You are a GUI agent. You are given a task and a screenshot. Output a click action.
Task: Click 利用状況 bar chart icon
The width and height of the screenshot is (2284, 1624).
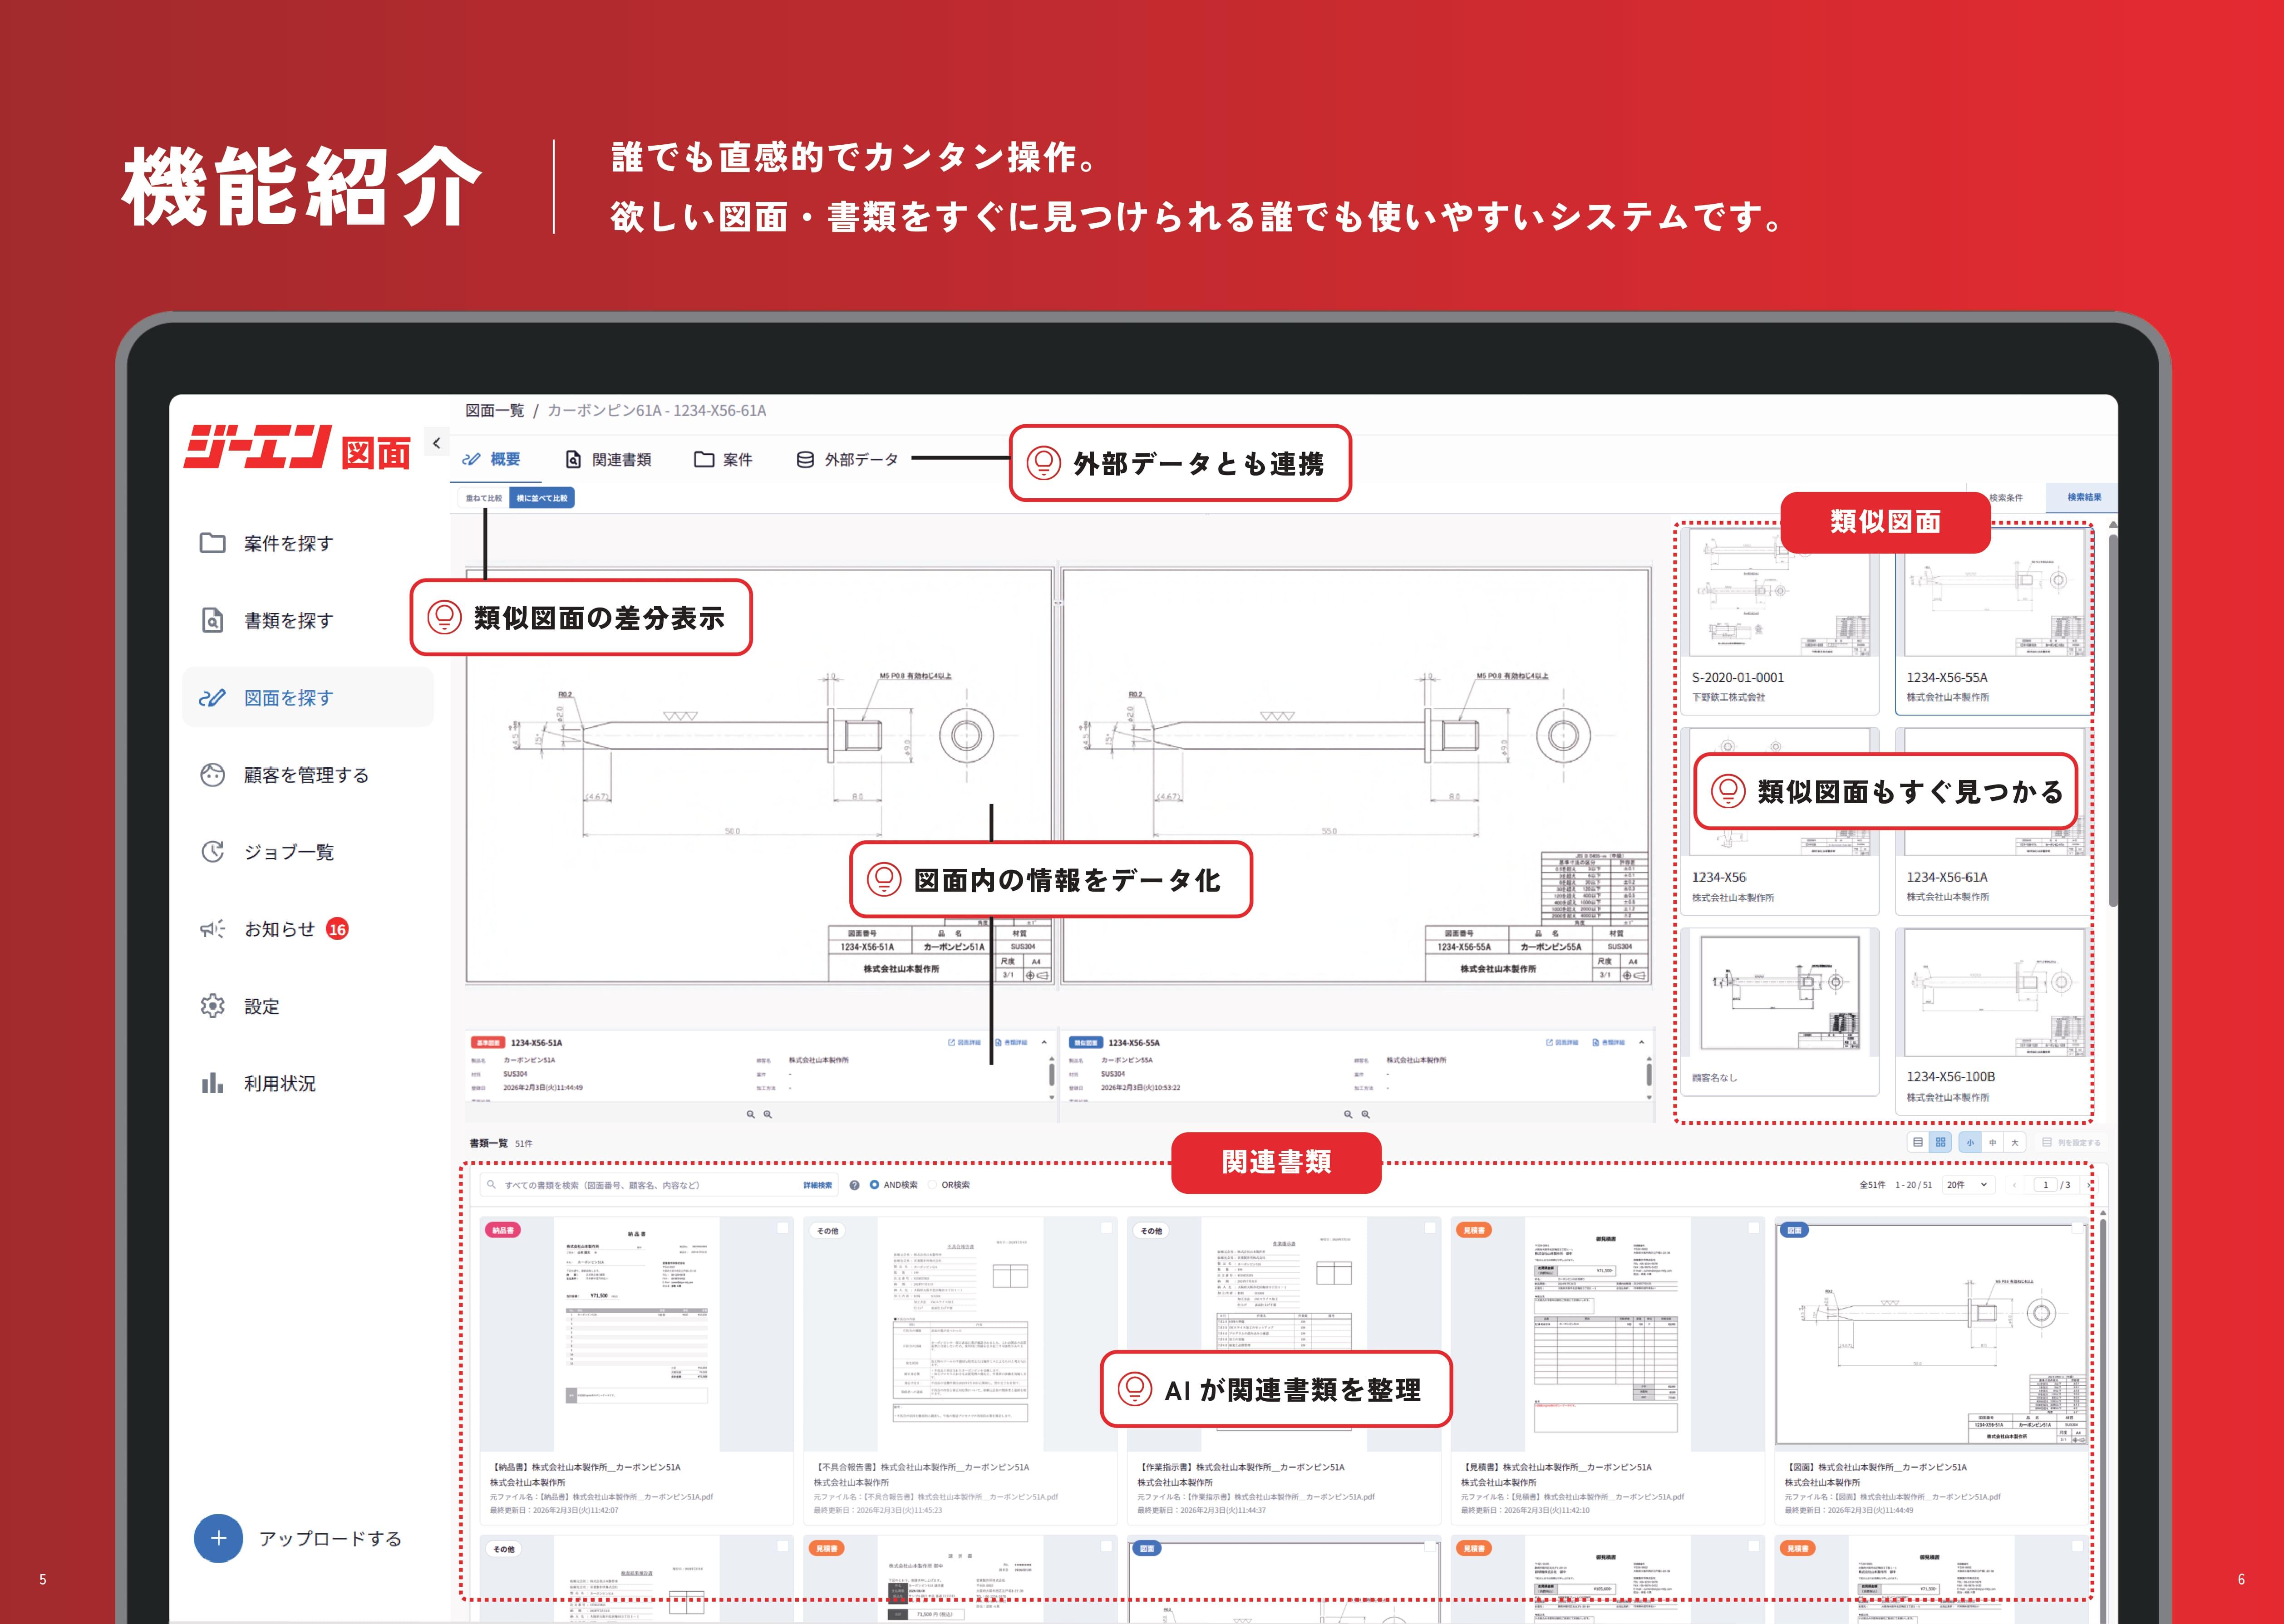click(212, 1083)
